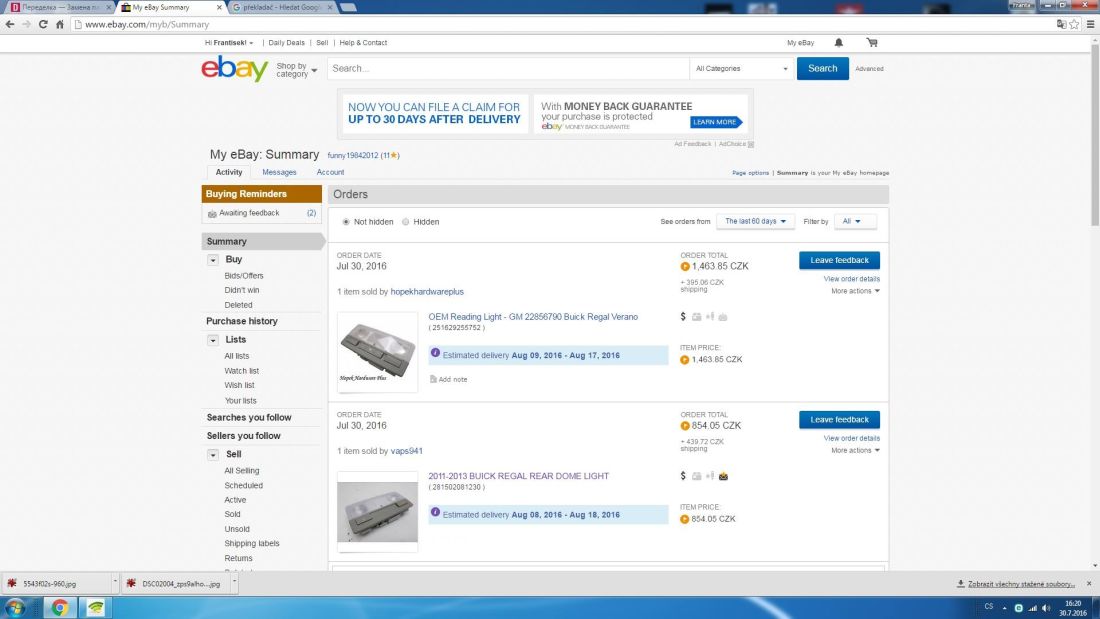The image size is (1100, 619).
Task: Click the translate page icon in the address bar
Action: (x=1060, y=24)
